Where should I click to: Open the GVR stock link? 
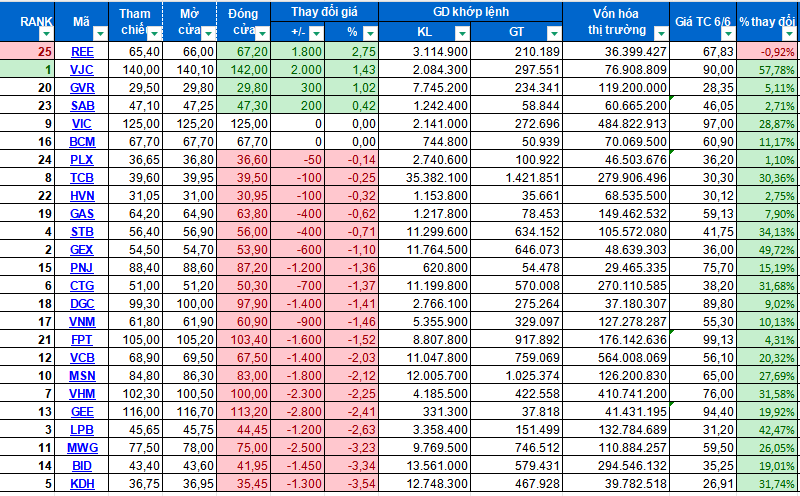tap(82, 88)
